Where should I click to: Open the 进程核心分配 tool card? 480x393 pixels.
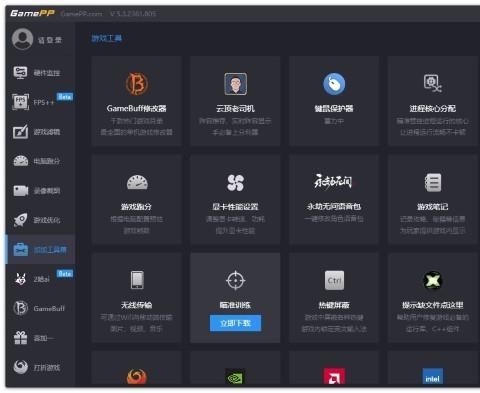coord(433,101)
